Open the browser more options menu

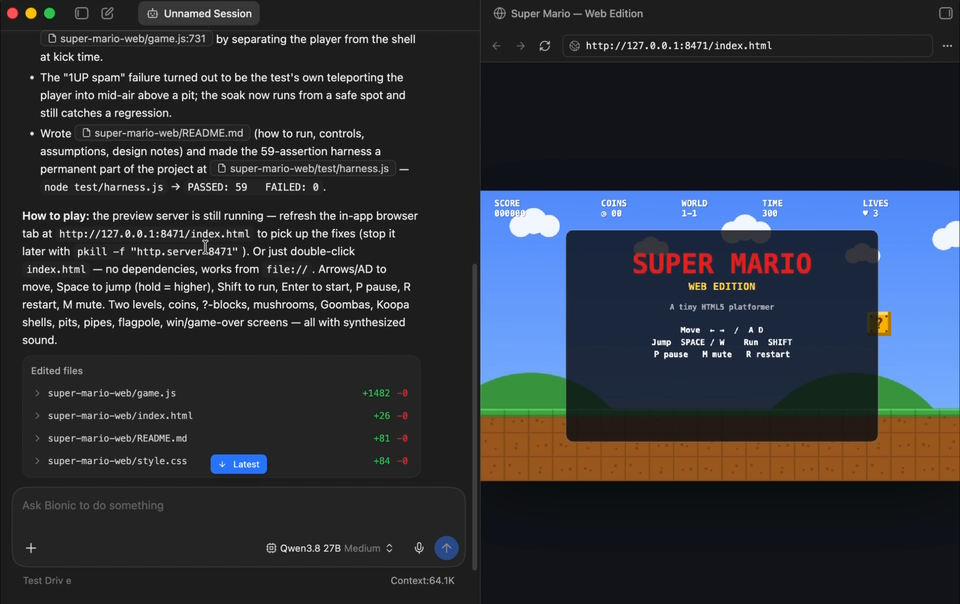(x=947, y=46)
